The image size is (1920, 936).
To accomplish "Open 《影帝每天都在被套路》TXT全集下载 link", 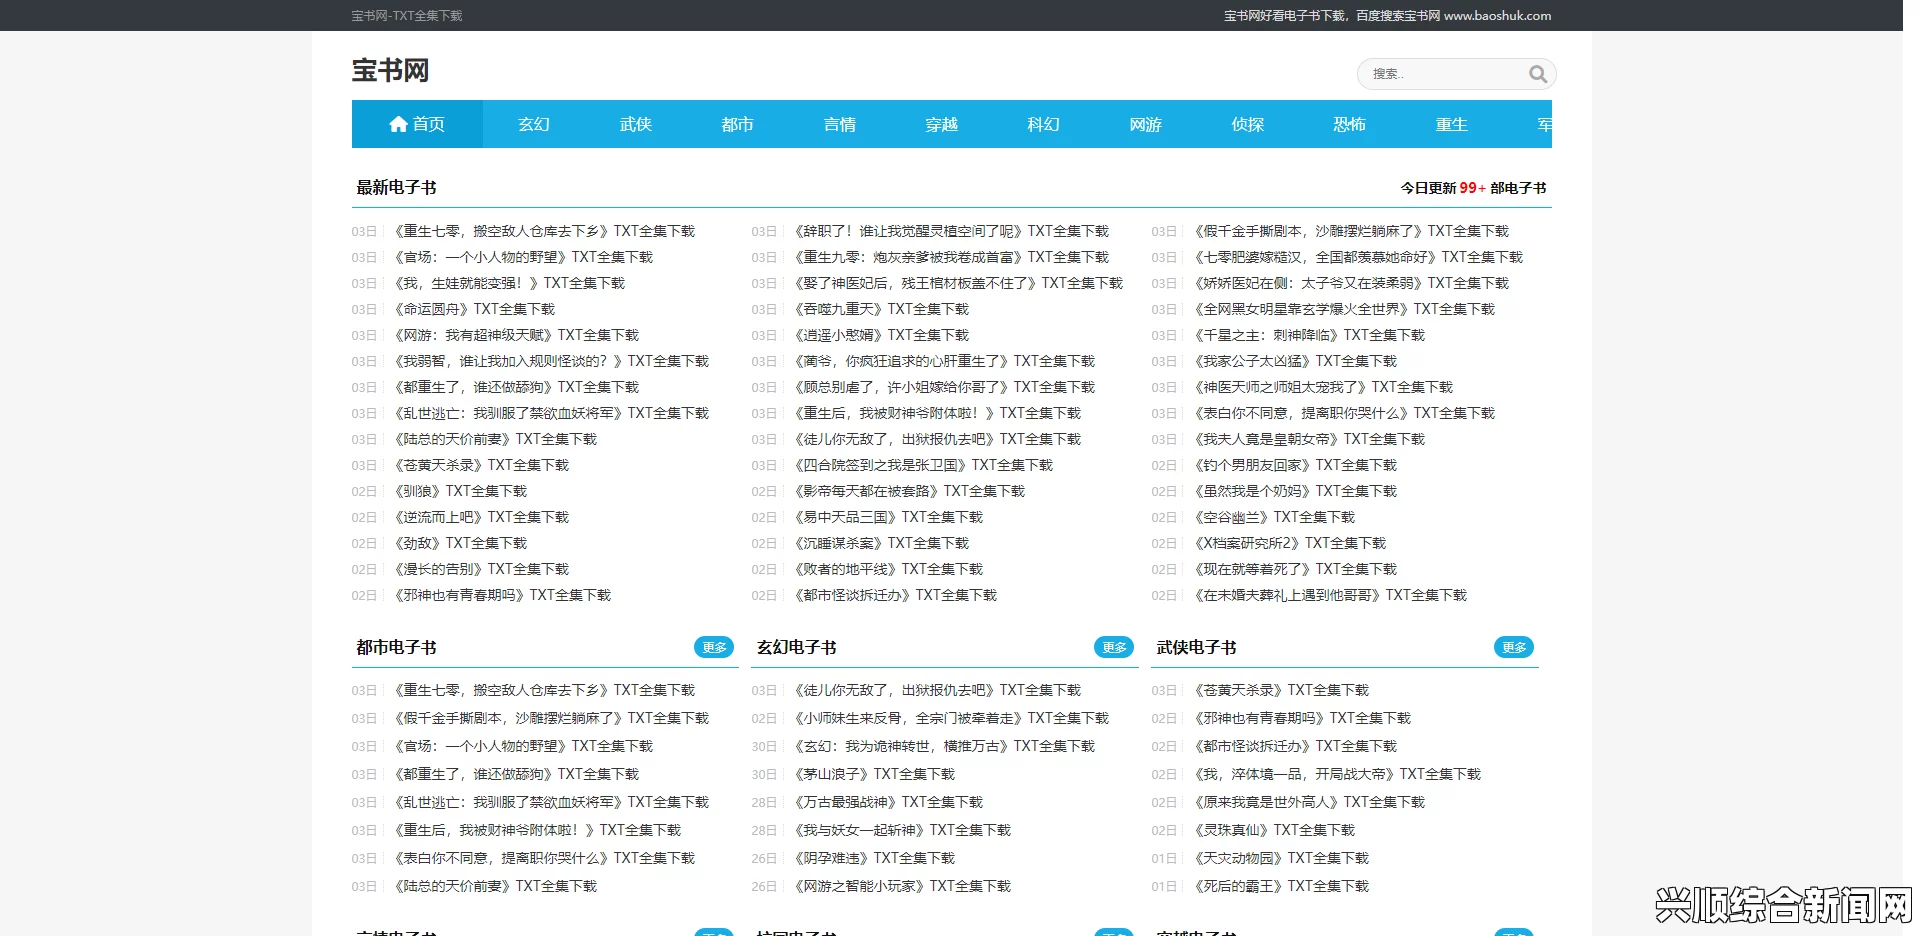I will 908,491.
